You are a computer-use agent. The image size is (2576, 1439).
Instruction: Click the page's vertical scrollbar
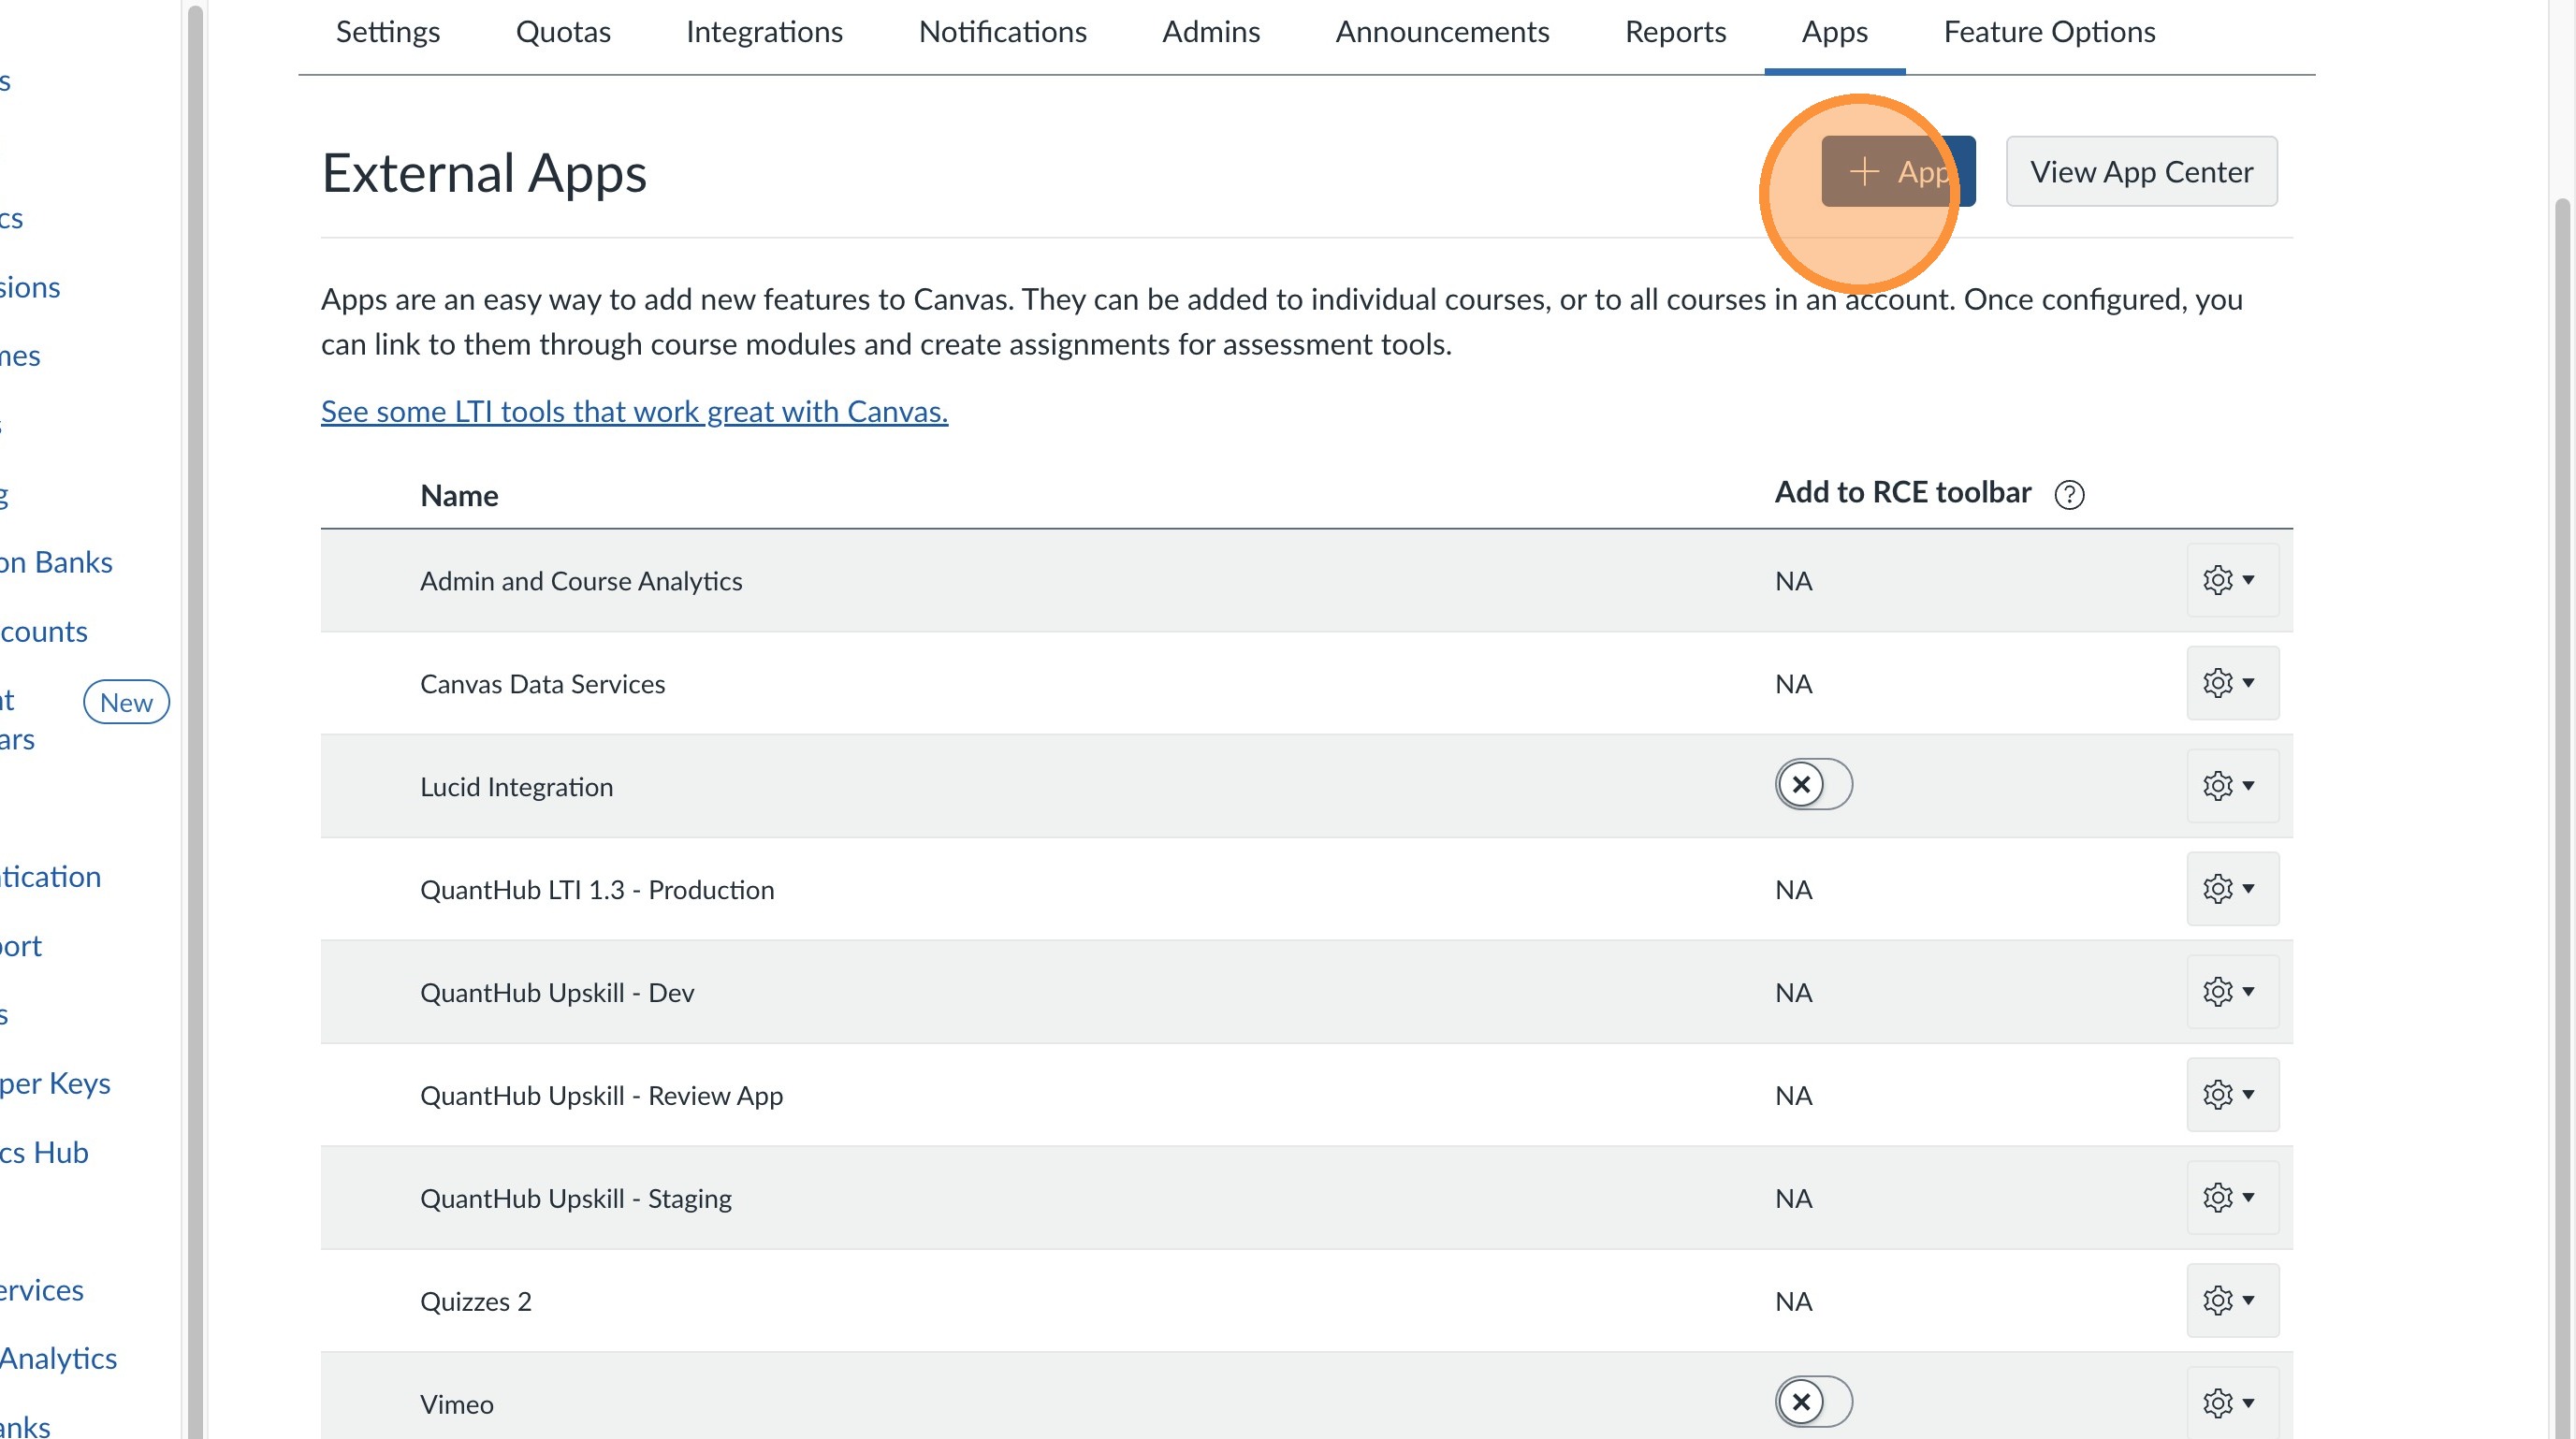coord(2564,700)
